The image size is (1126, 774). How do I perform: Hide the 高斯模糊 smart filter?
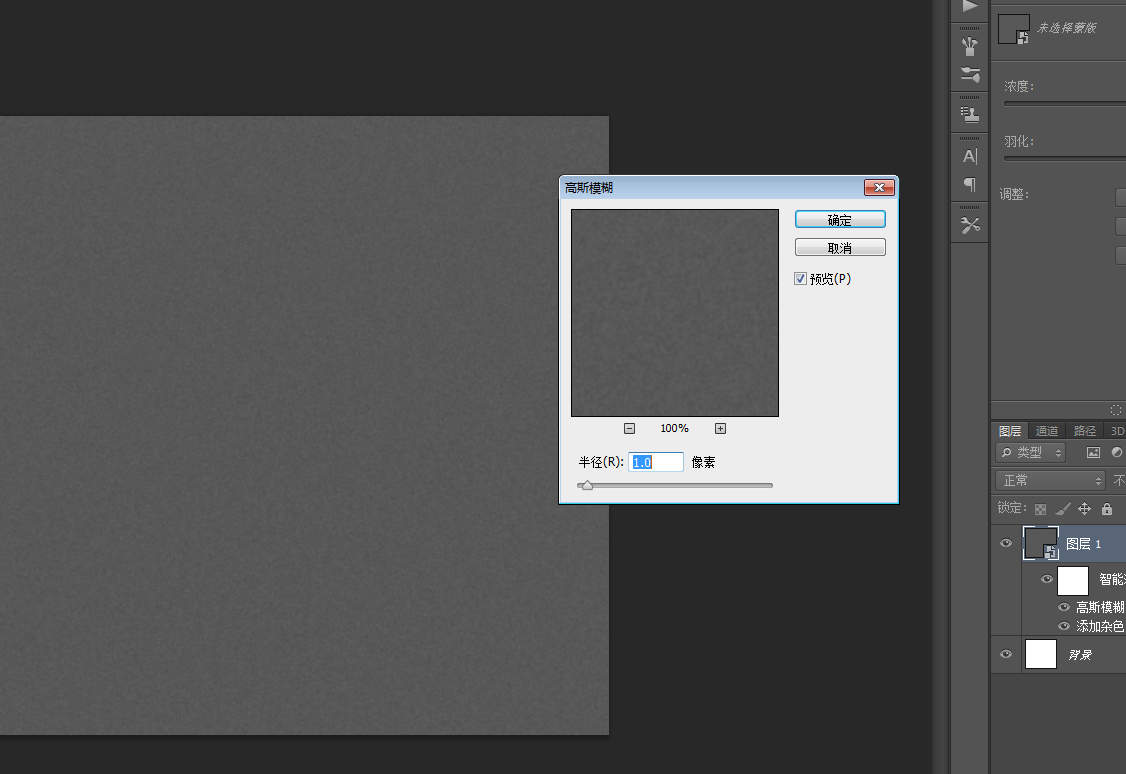[1064, 607]
